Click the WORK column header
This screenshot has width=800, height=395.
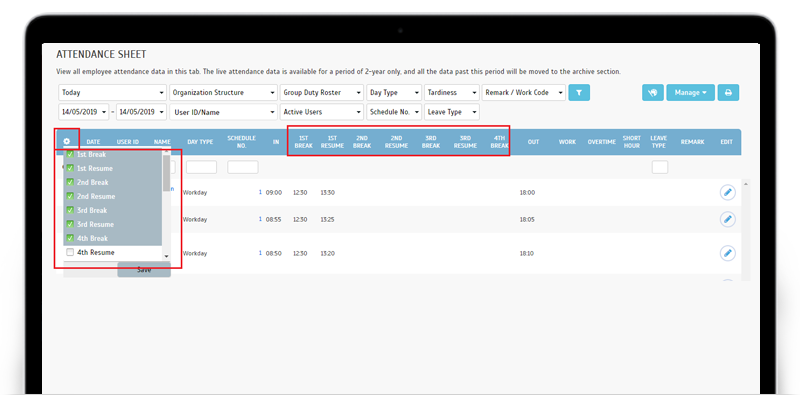567,142
